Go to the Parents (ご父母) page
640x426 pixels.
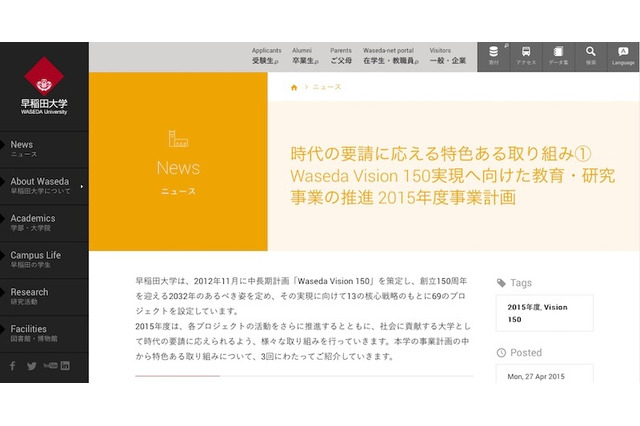point(341,56)
